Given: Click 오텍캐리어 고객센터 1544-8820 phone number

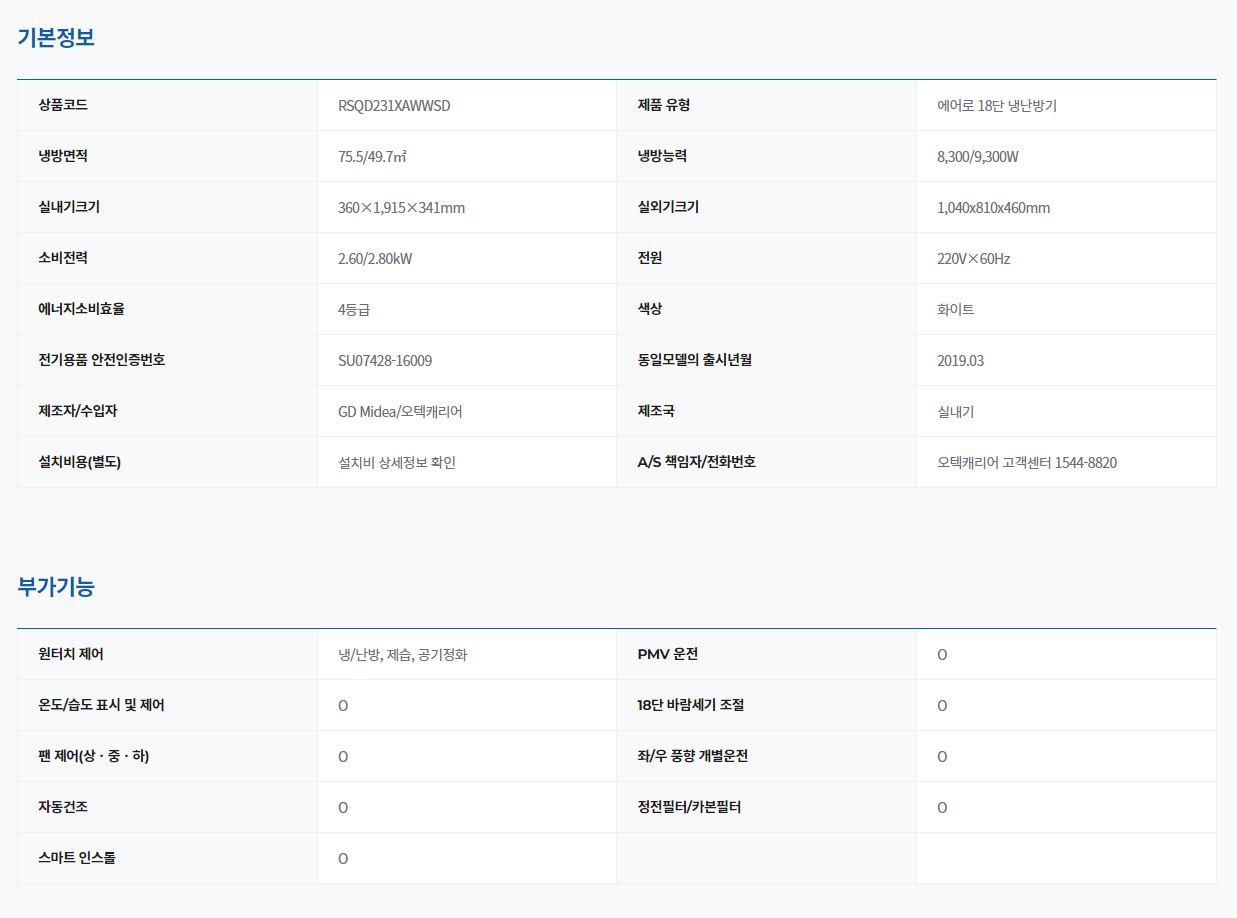Looking at the screenshot, I should pyautogui.click(x=1027, y=463).
